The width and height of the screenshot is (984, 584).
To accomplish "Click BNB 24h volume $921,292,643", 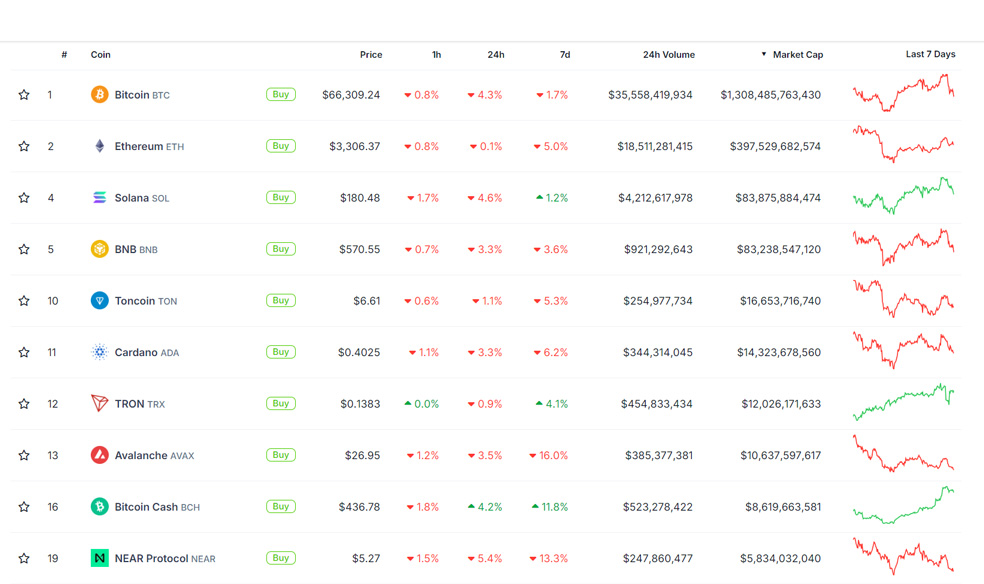I will click(x=658, y=249).
